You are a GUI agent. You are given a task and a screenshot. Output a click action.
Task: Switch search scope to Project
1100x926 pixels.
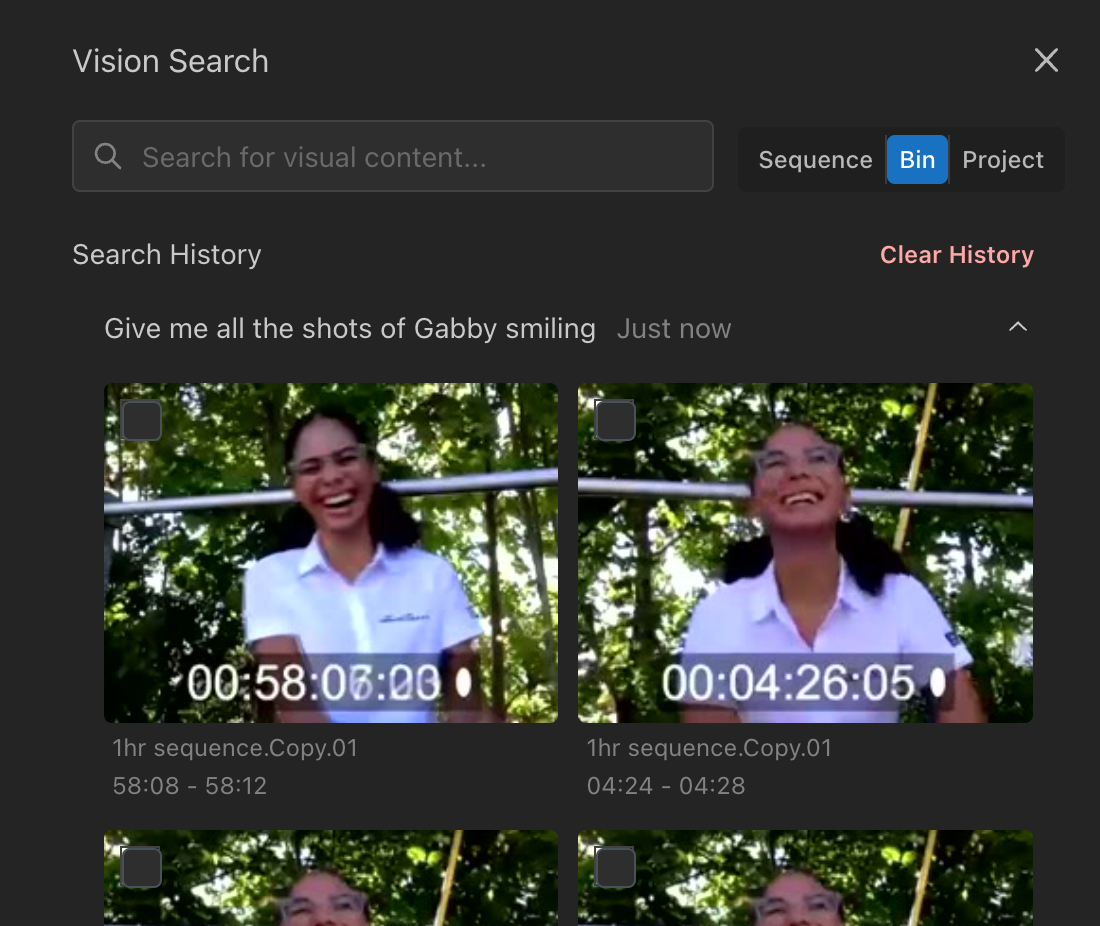1002,159
